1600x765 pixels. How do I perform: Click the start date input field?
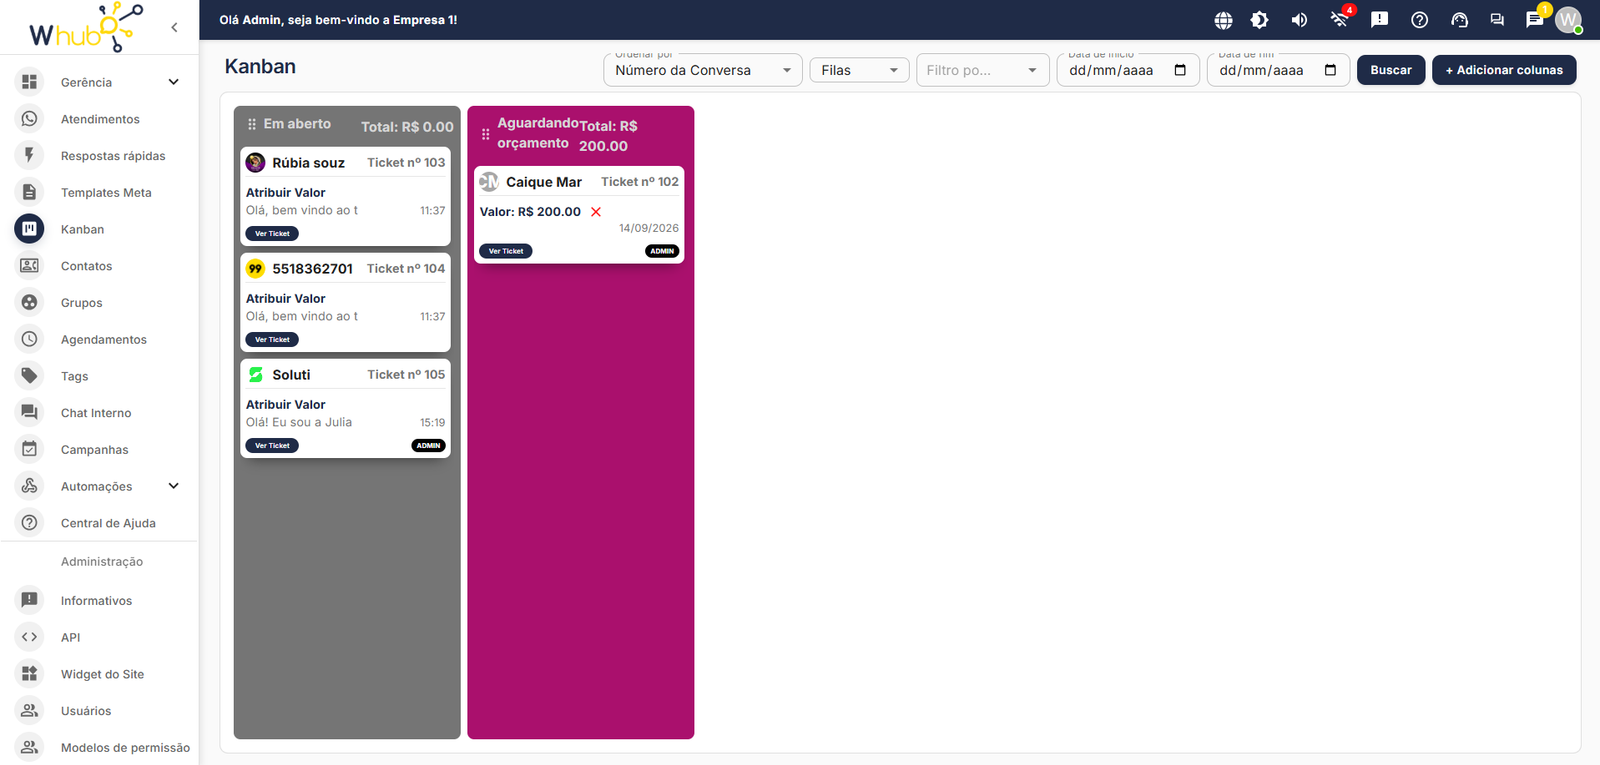point(1128,70)
